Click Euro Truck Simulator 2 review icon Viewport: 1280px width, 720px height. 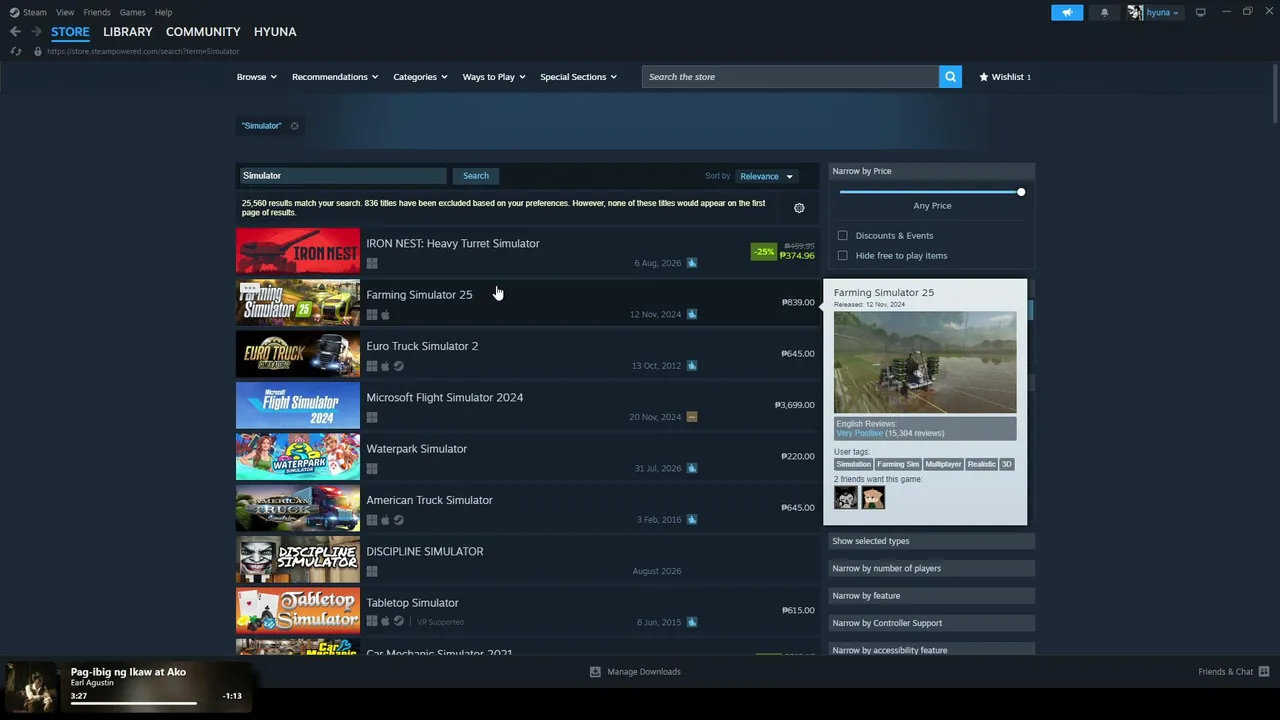coord(692,366)
